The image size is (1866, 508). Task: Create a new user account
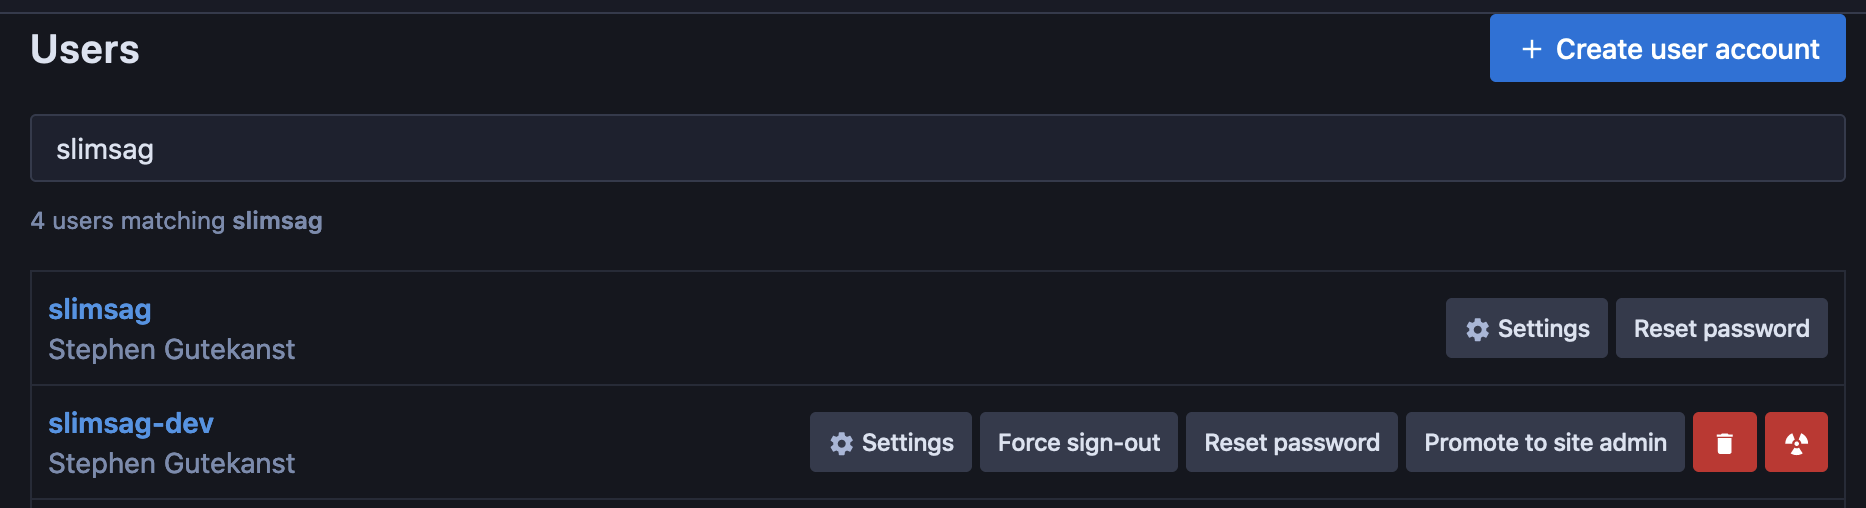click(x=1667, y=48)
